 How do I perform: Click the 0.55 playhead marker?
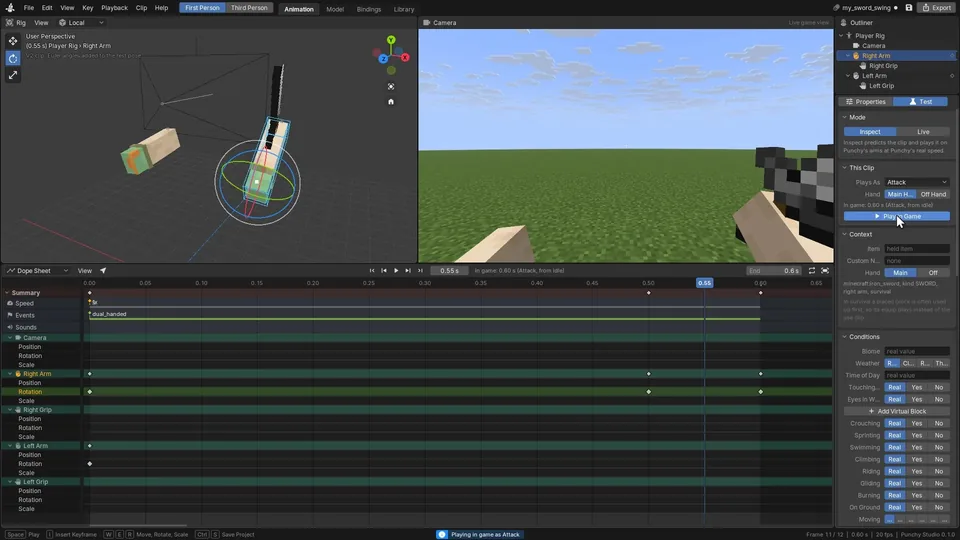[704, 283]
